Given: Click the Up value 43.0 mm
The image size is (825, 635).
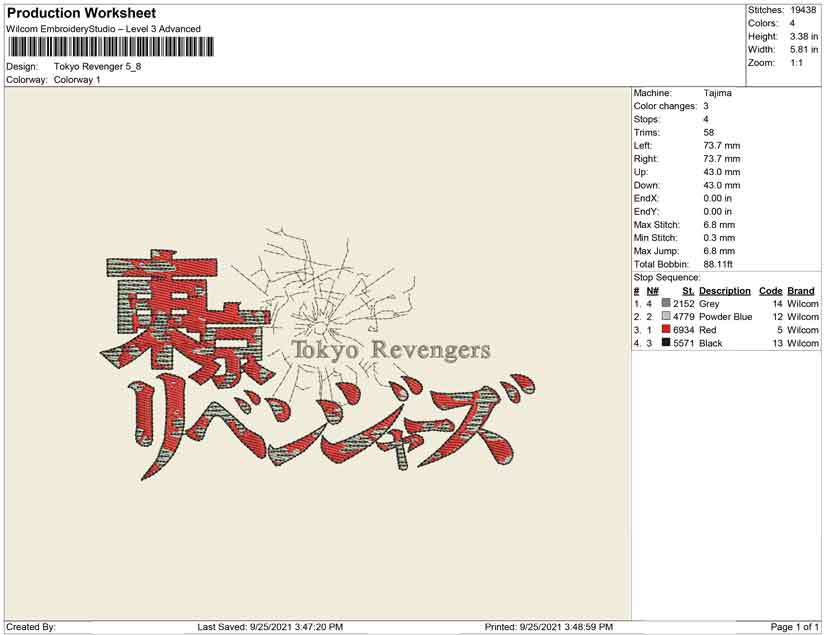Looking at the screenshot, I should click(x=721, y=172).
